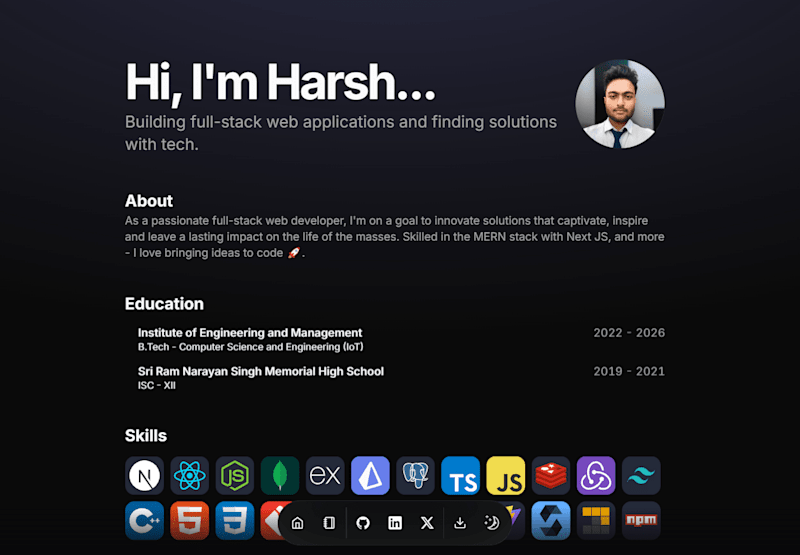
Task: Click the "2019 - 2021" years text
Action: [x=629, y=371]
